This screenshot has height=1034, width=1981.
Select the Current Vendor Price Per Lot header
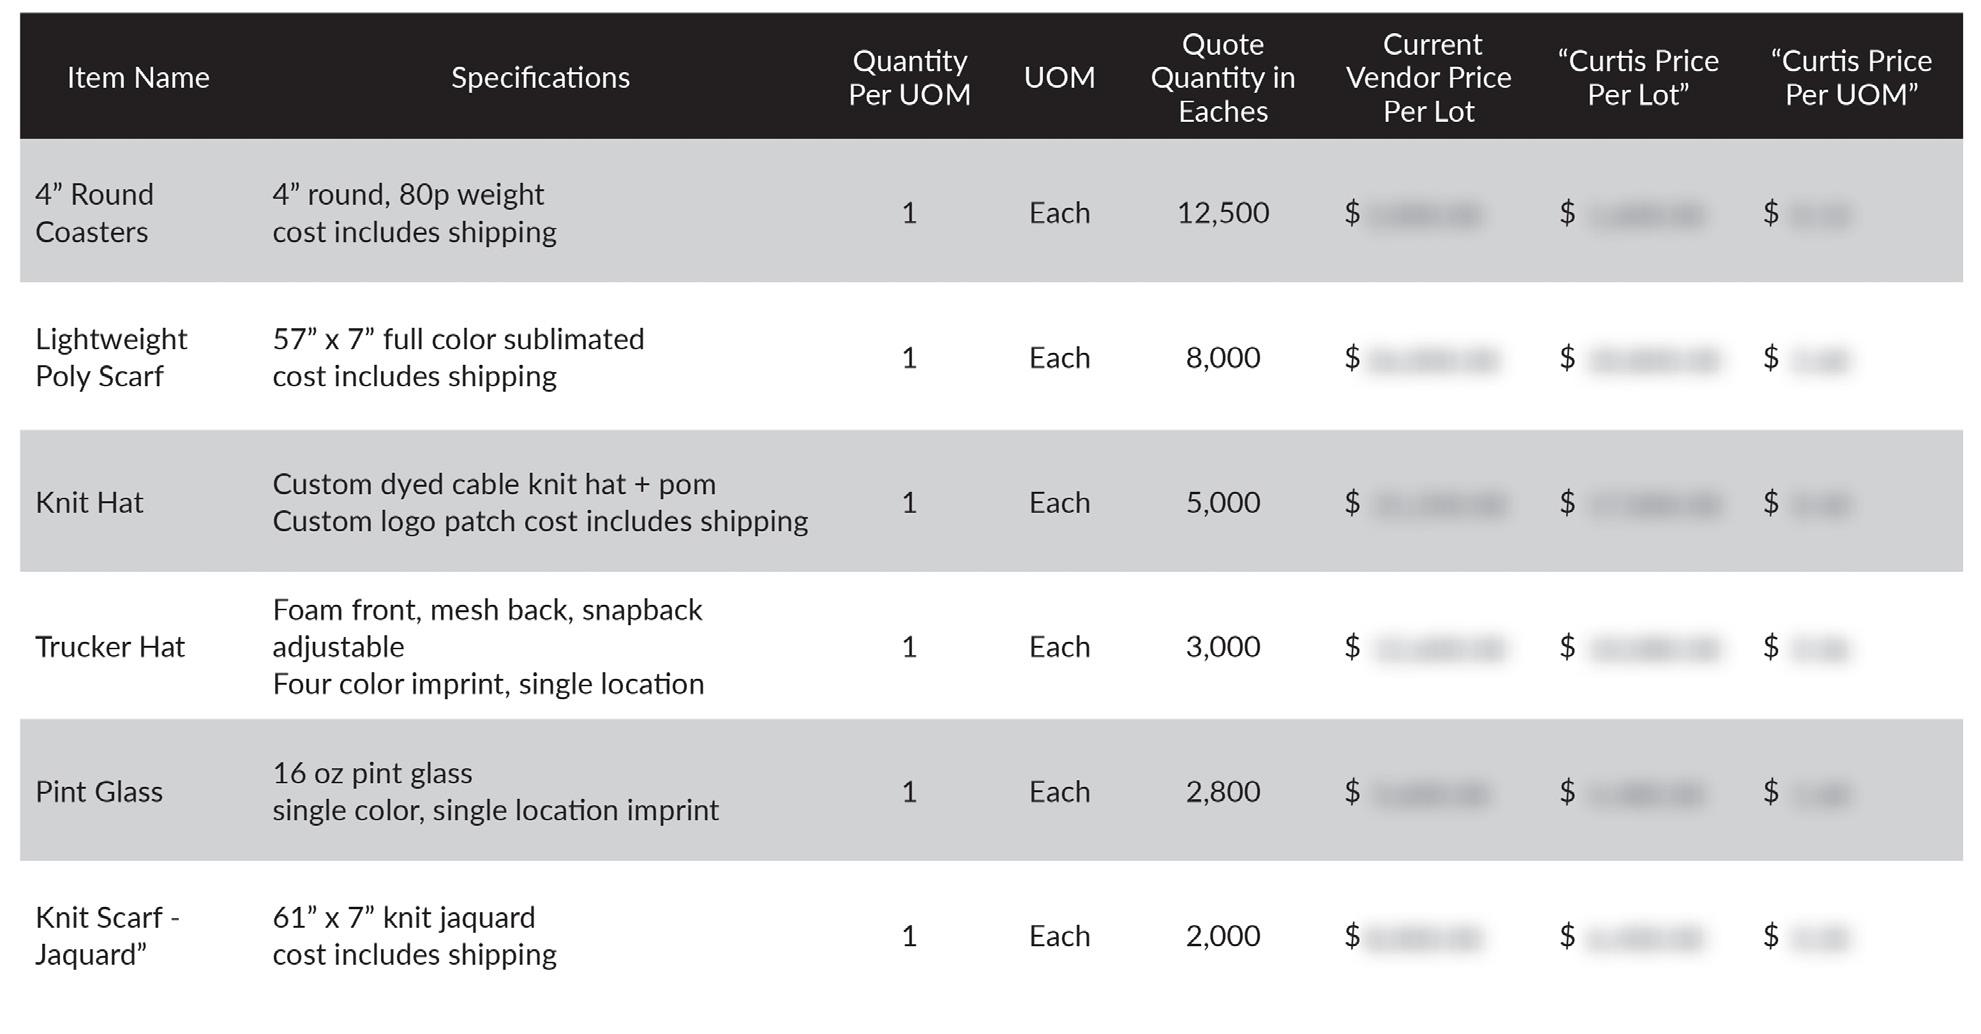click(1428, 77)
